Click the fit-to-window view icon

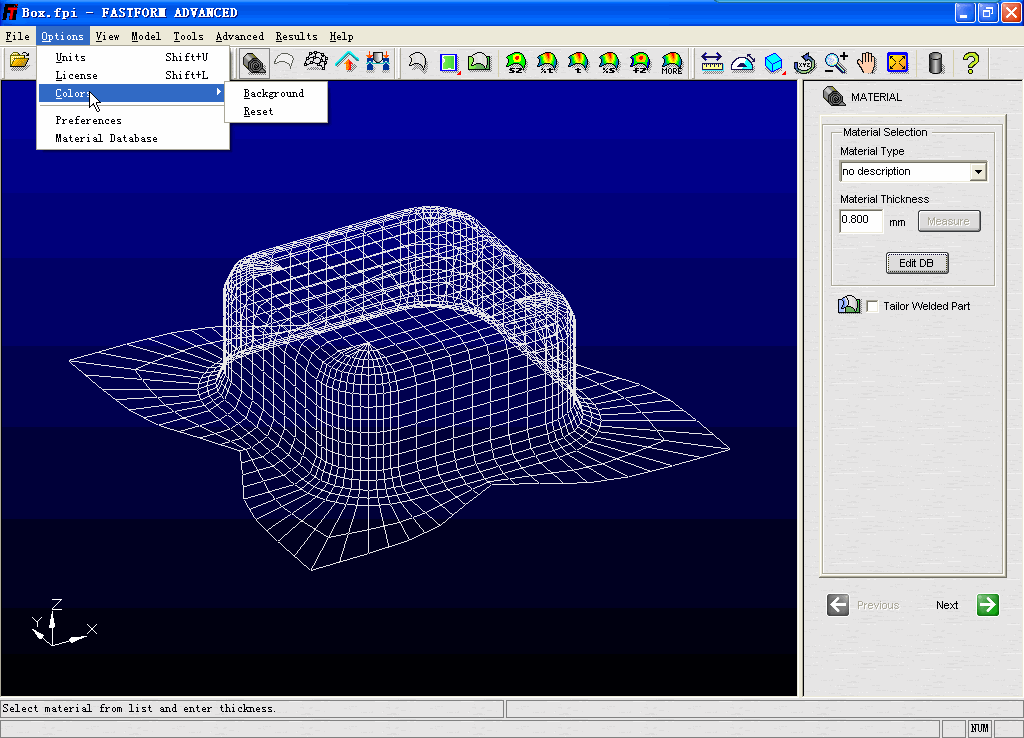tap(898, 63)
